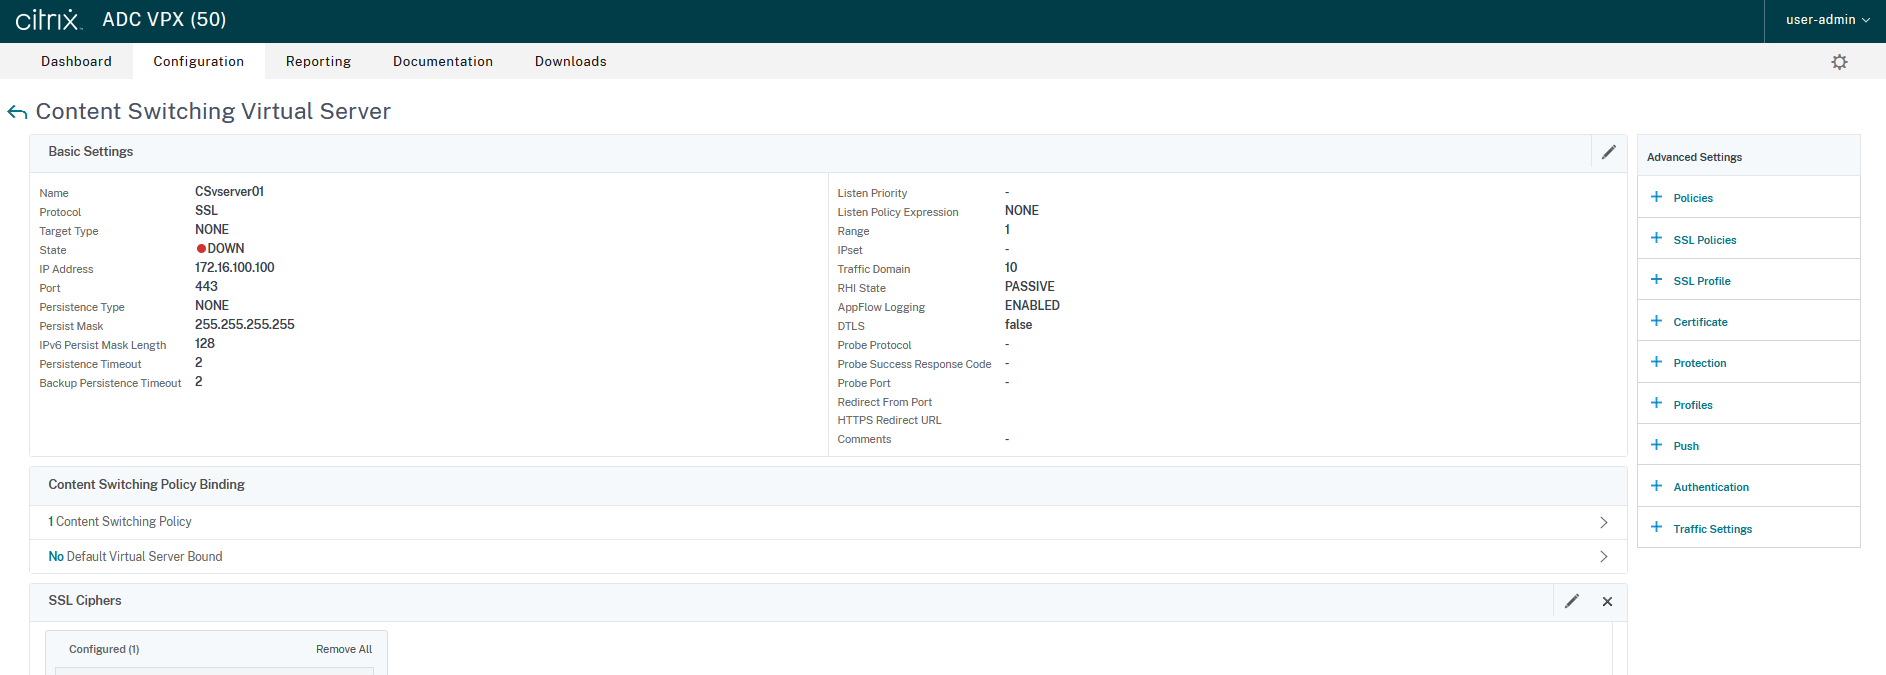This screenshot has width=1886, height=675.
Task: Click the Citrix logo
Action: pyautogui.click(x=47, y=19)
